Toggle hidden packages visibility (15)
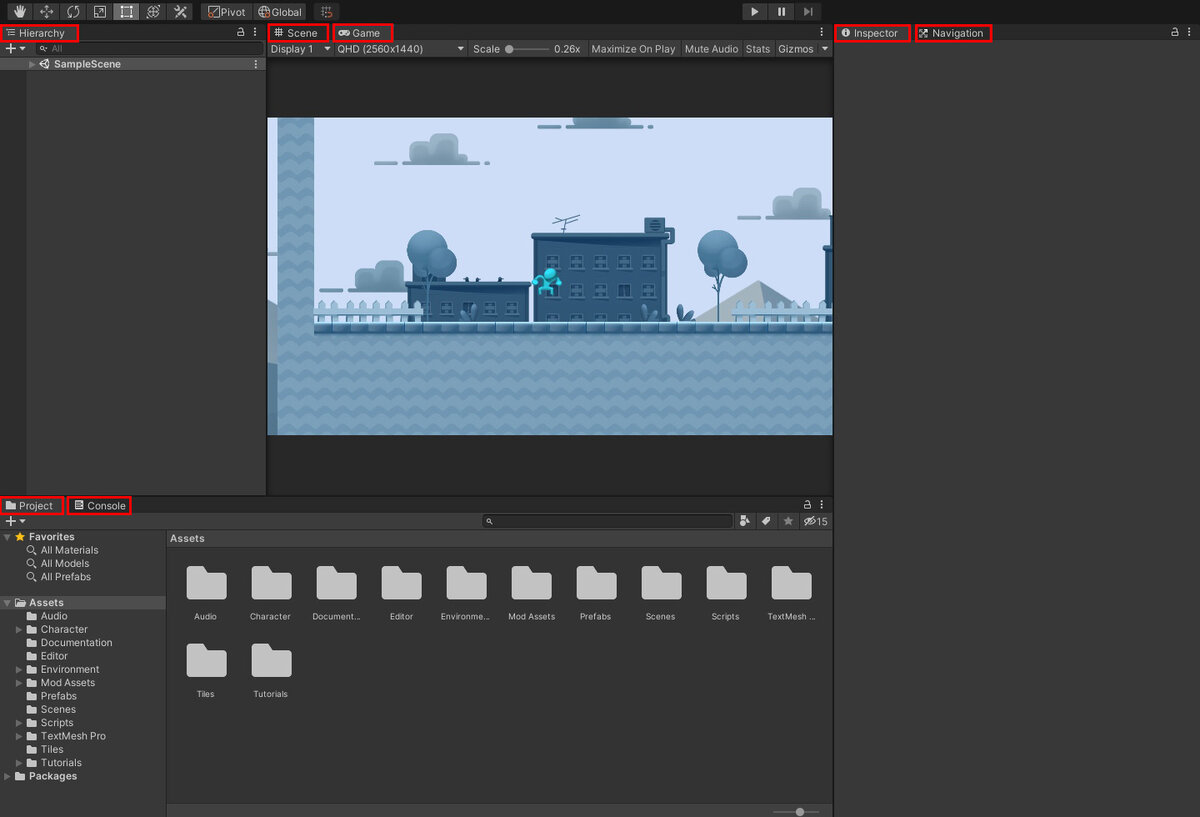1200x817 pixels. pyautogui.click(x=816, y=521)
